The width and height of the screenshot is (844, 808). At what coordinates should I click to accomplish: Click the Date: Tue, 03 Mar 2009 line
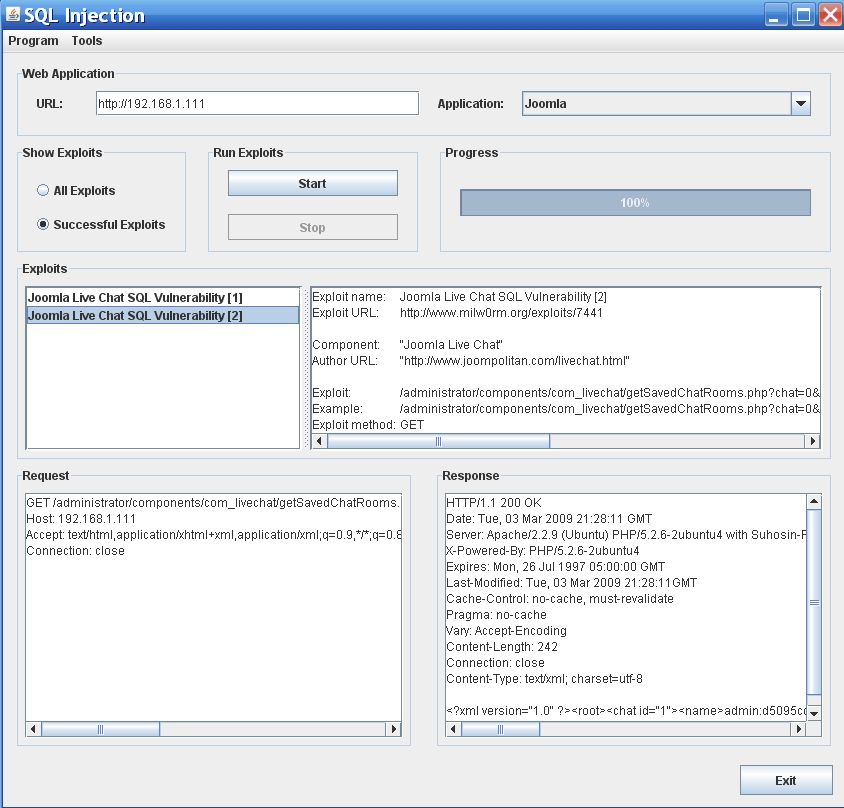coord(549,519)
